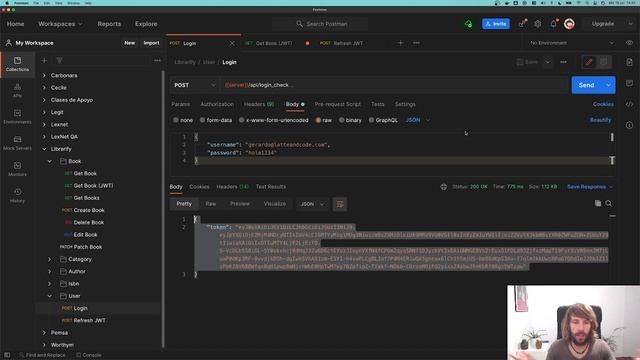
Task: Open the info icon in right sidebar
Action: tap(629, 125)
